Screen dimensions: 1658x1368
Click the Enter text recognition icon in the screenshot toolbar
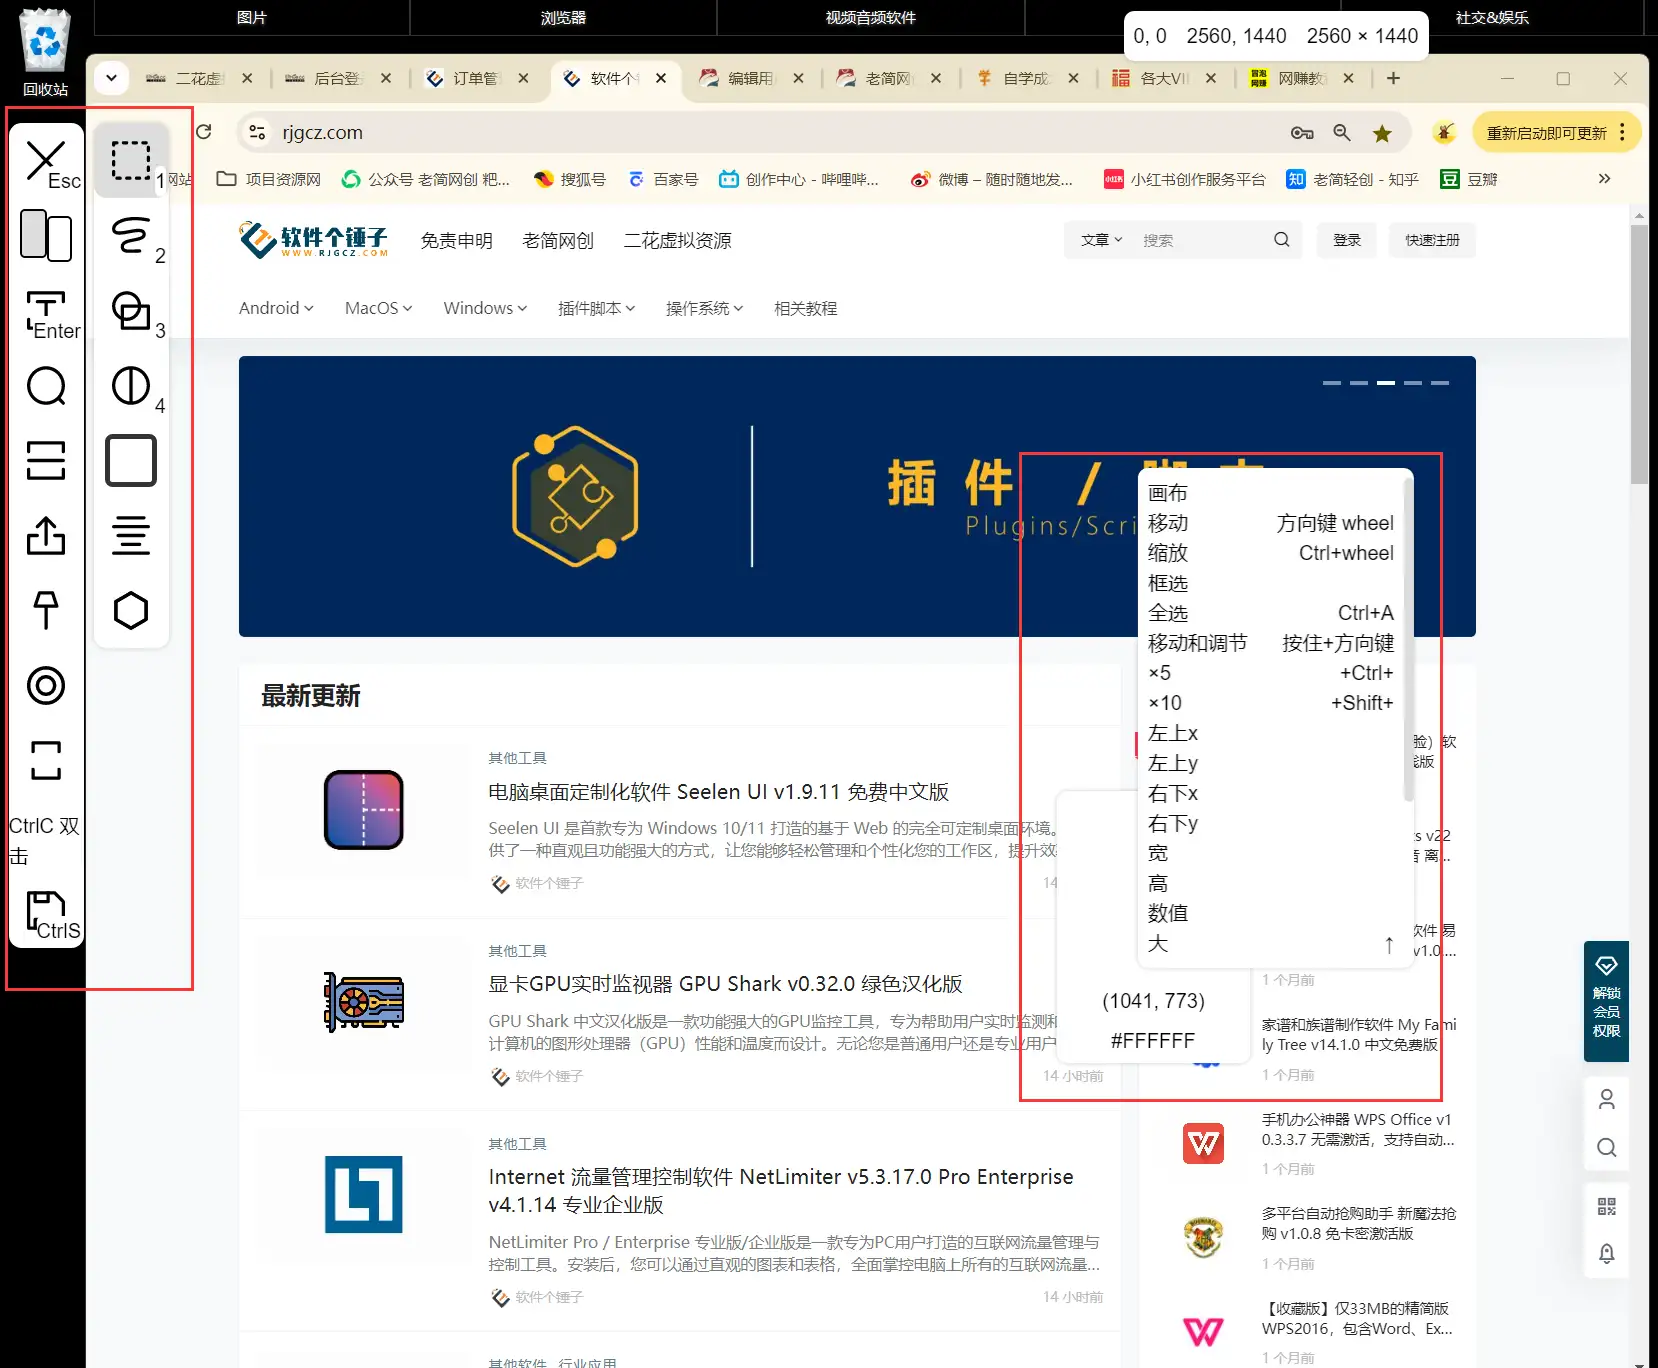click(46, 312)
